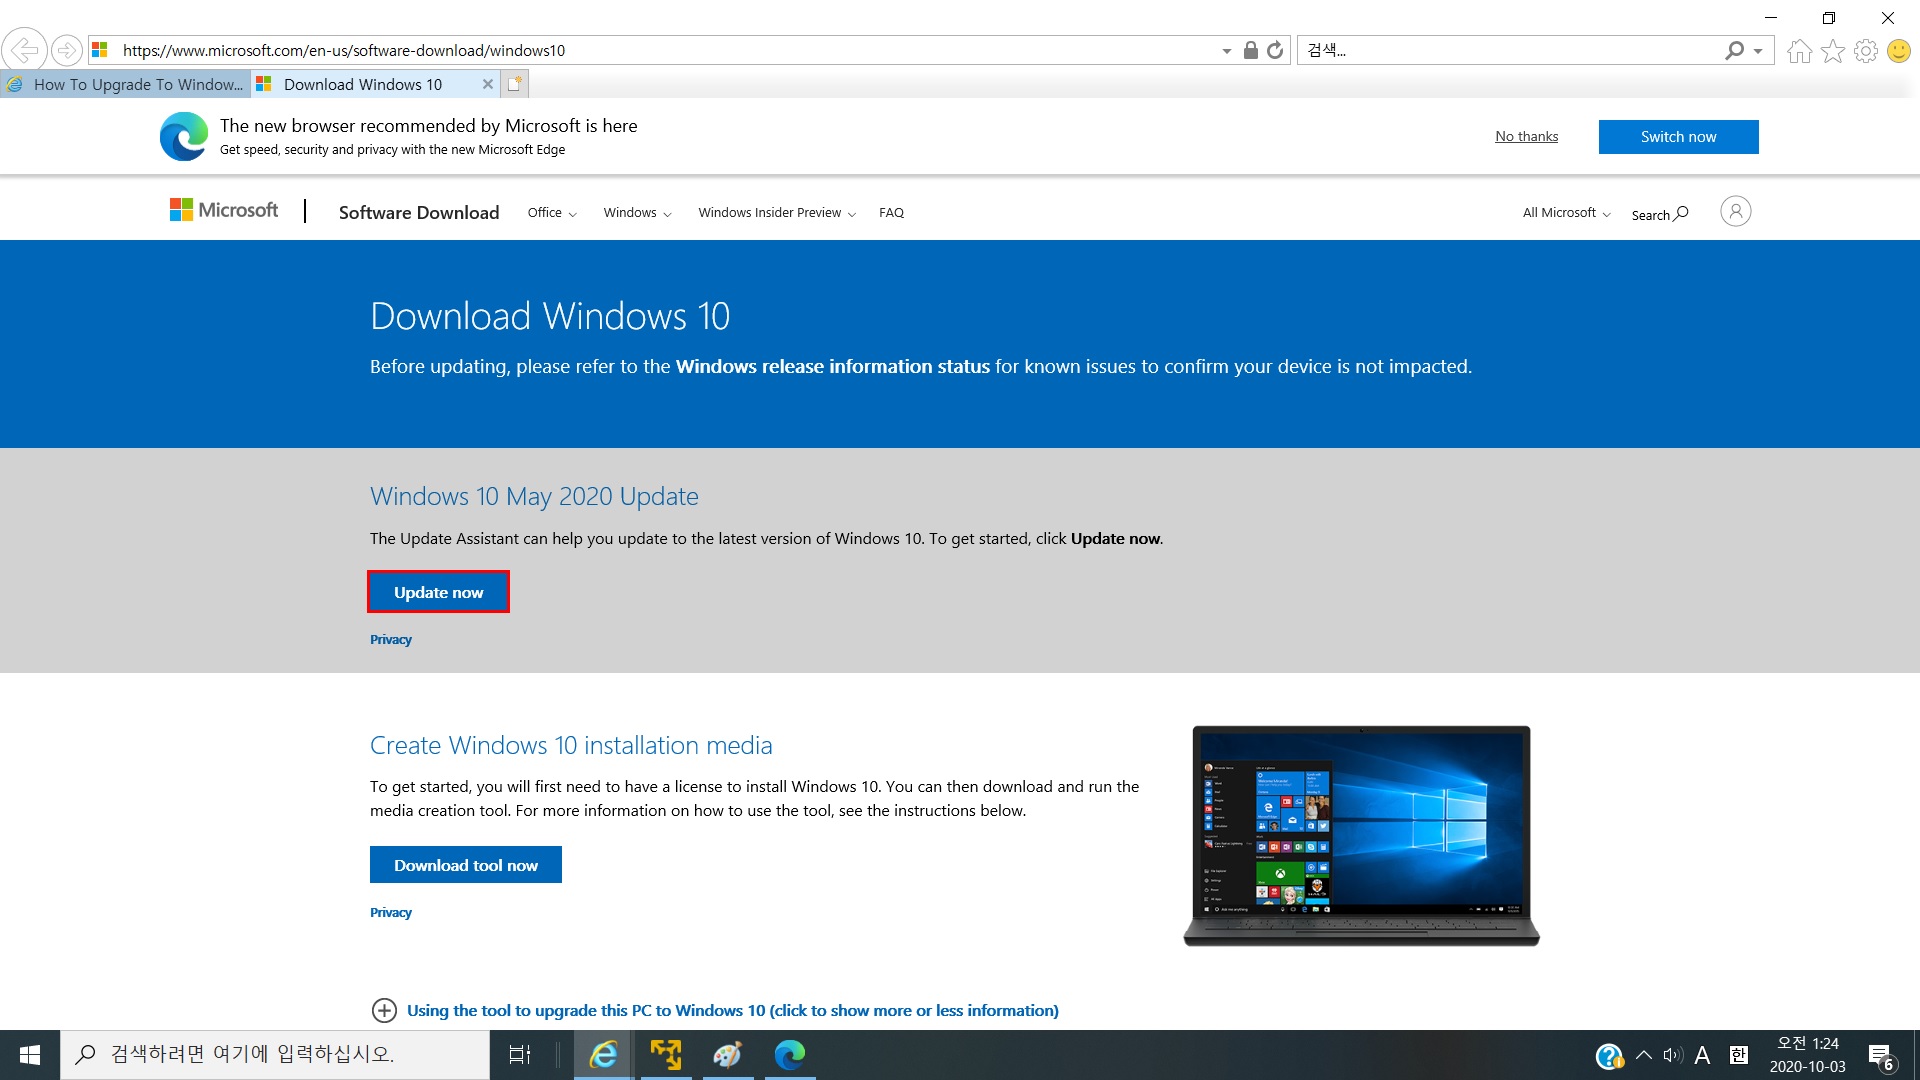
Task: Open the All Microsoft dropdown menu
Action: [1566, 213]
